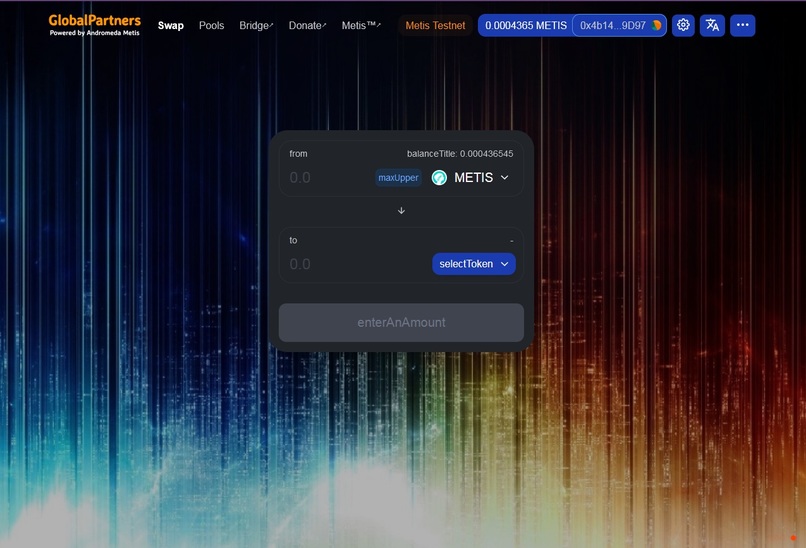Screen dimensions: 806x548
Task: Click the METIS token logo icon
Action: [x=439, y=178]
